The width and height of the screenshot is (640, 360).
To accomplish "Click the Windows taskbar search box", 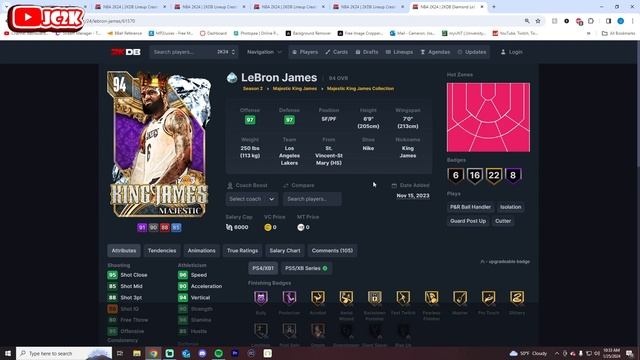I will click(64, 353).
